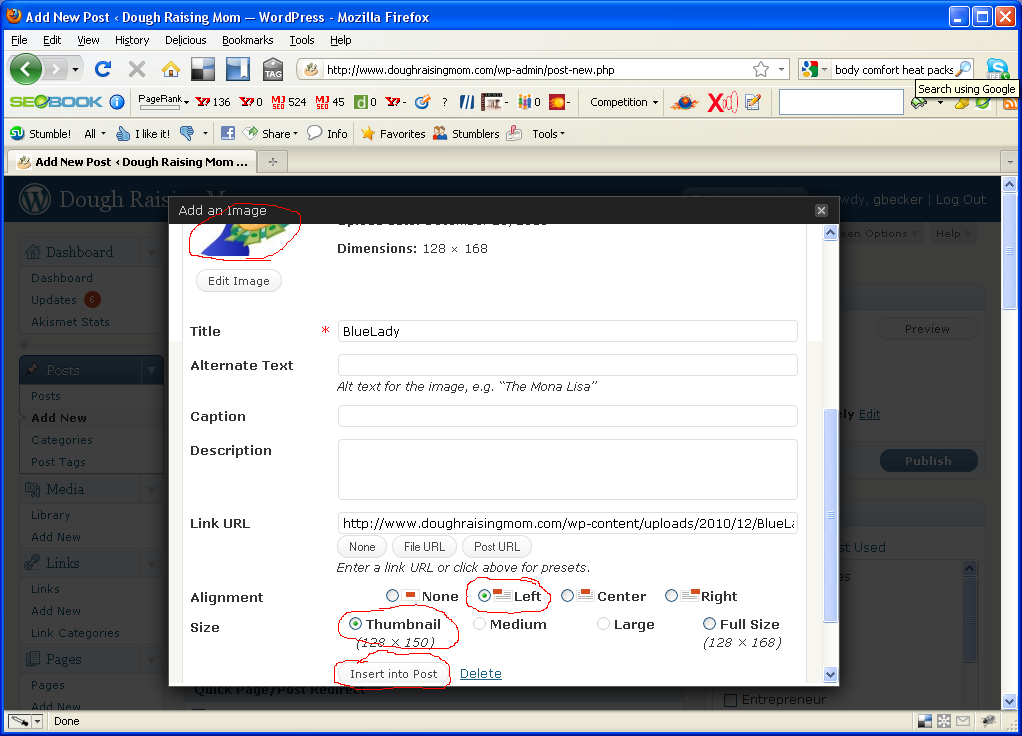Image resolution: width=1022 pixels, height=736 pixels.
Task: Click the Delicious icon in status bar
Action: (925, 721)
